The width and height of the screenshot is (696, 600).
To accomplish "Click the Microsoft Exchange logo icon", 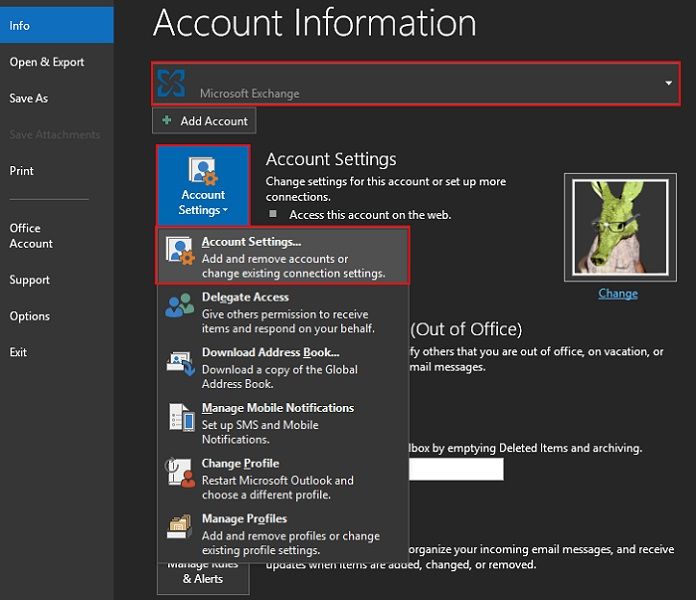I will point(171,83).
